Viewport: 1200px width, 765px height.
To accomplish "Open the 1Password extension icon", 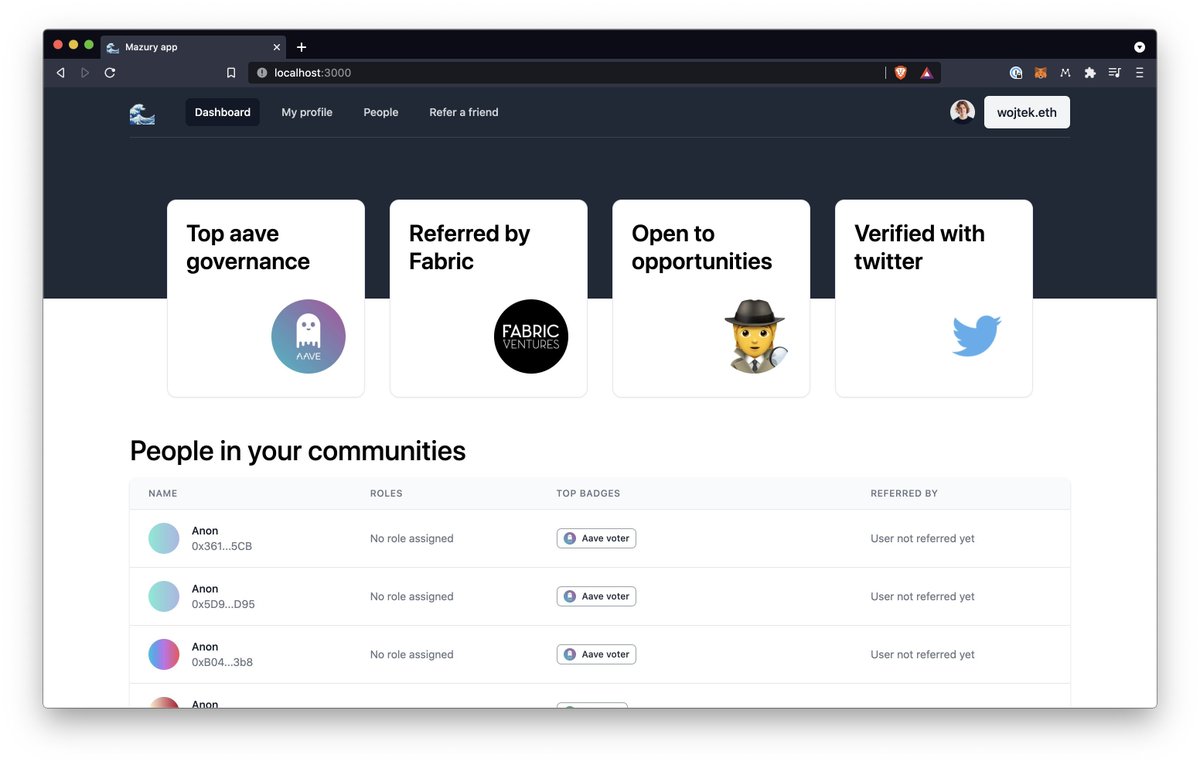I will [1016, 73].
